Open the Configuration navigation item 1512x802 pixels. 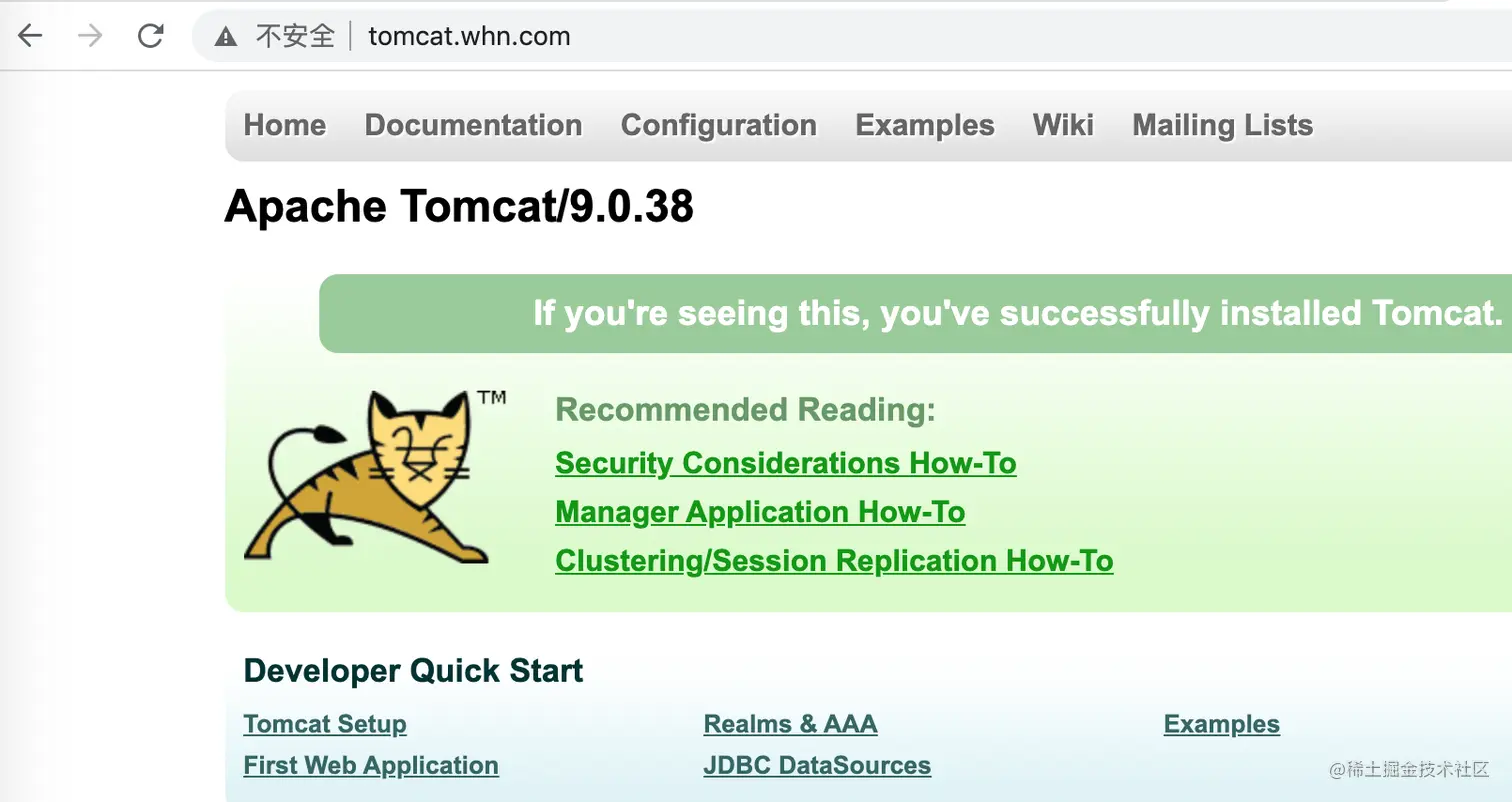coord(719,125)
